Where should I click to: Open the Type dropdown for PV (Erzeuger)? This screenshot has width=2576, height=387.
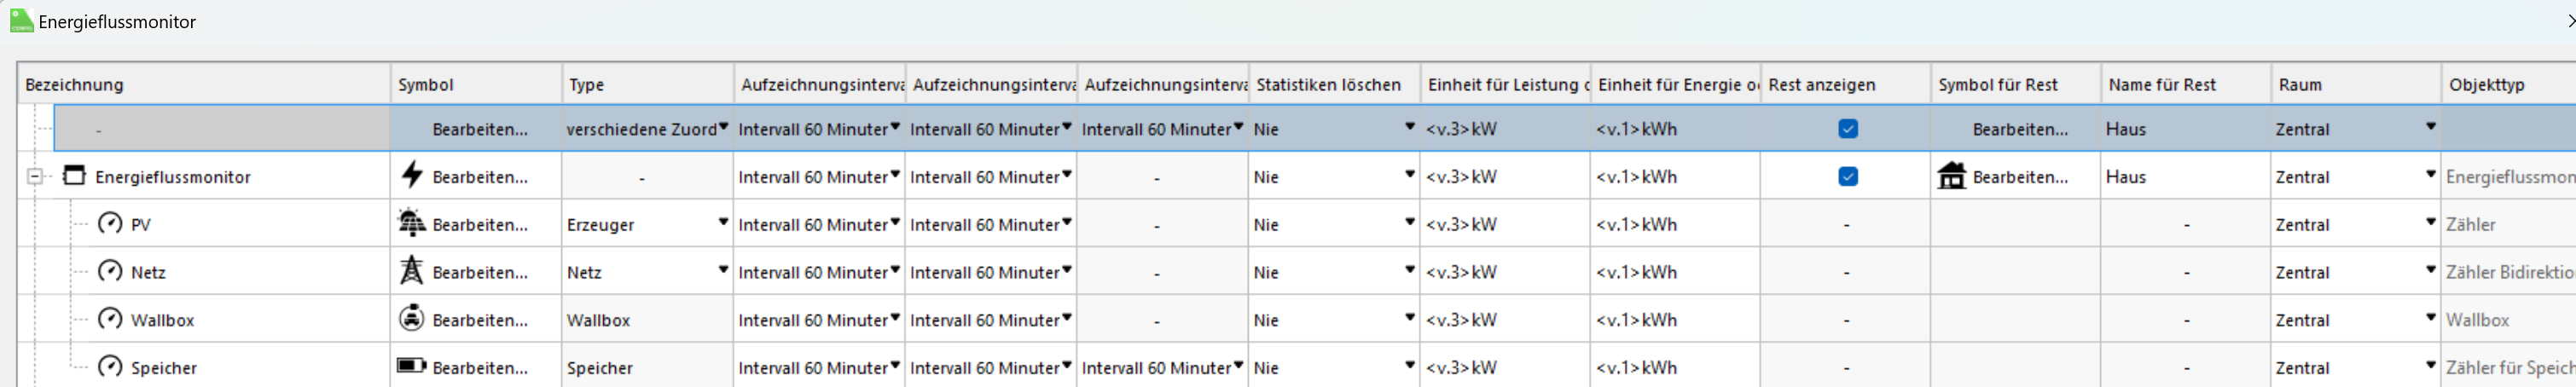(723, 223)
